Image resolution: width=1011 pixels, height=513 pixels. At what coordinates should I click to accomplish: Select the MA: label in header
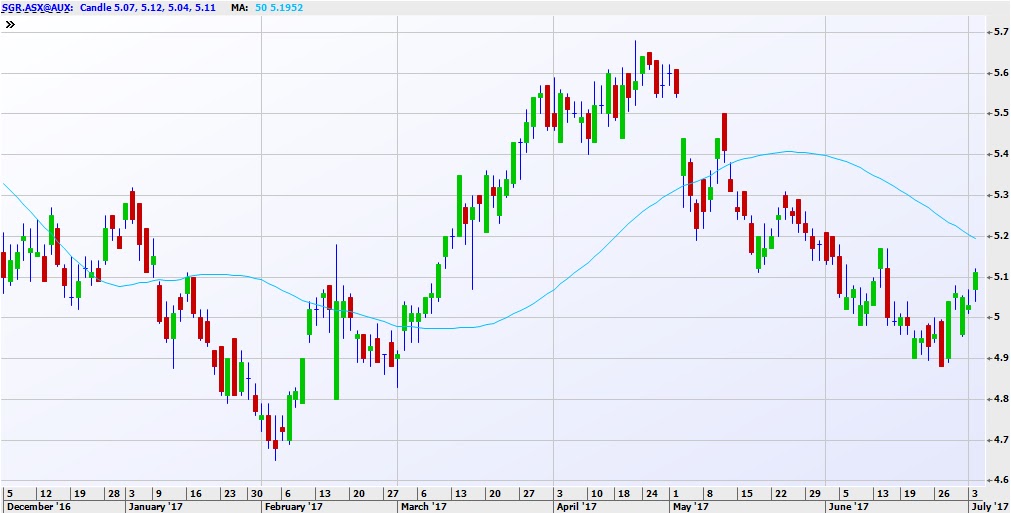(240, 8)
